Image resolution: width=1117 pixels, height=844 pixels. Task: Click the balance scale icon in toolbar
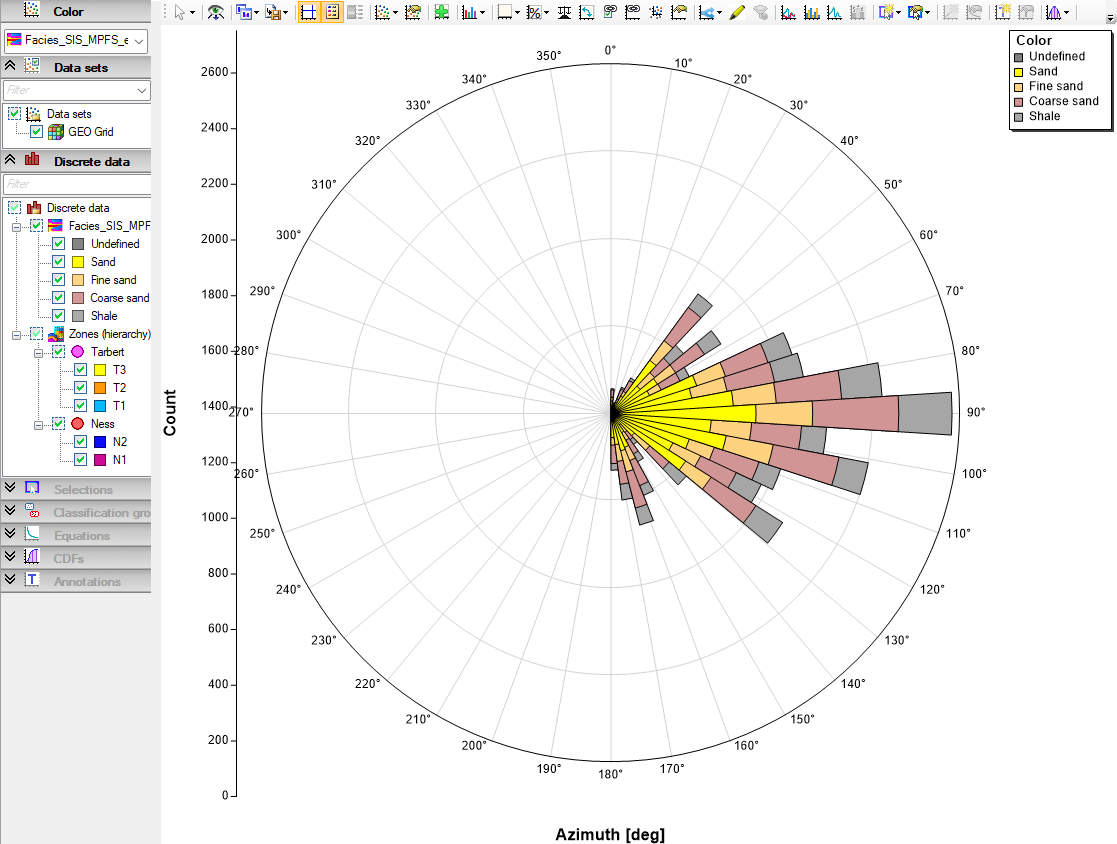pos(563,12)
